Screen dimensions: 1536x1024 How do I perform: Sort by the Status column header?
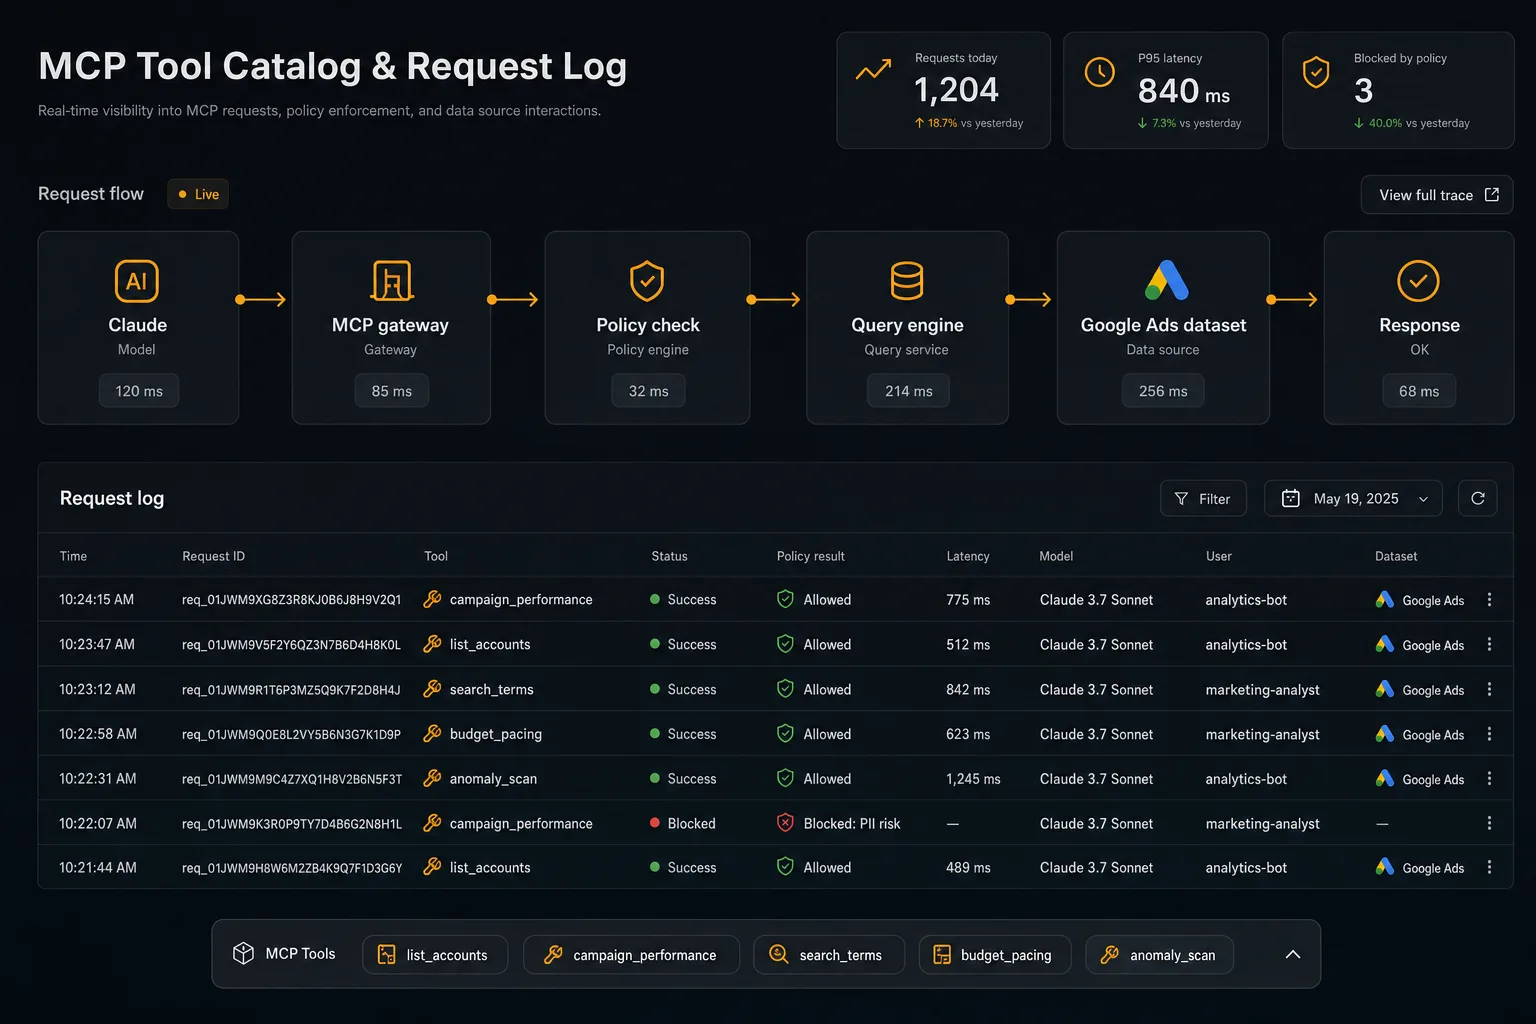tap(669, 556)
